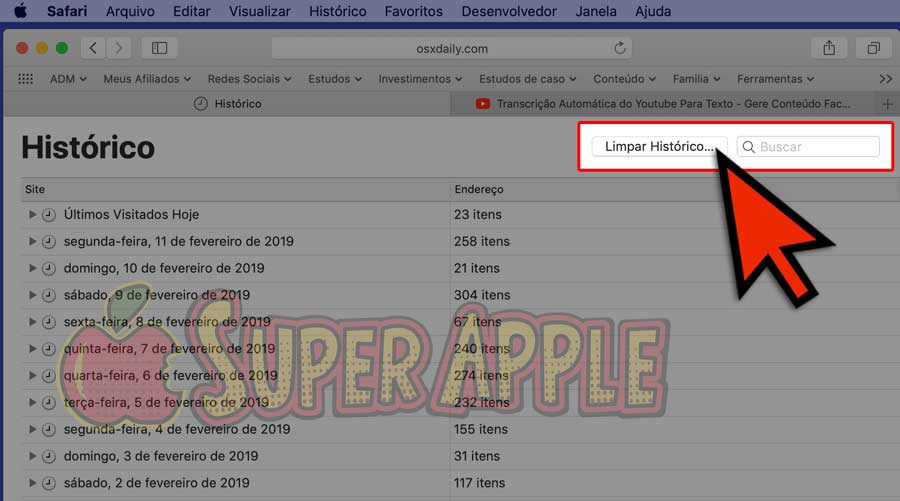Click the Safari back navigation arrow
This screenshot has width=900, height=501.
point(94,48)
